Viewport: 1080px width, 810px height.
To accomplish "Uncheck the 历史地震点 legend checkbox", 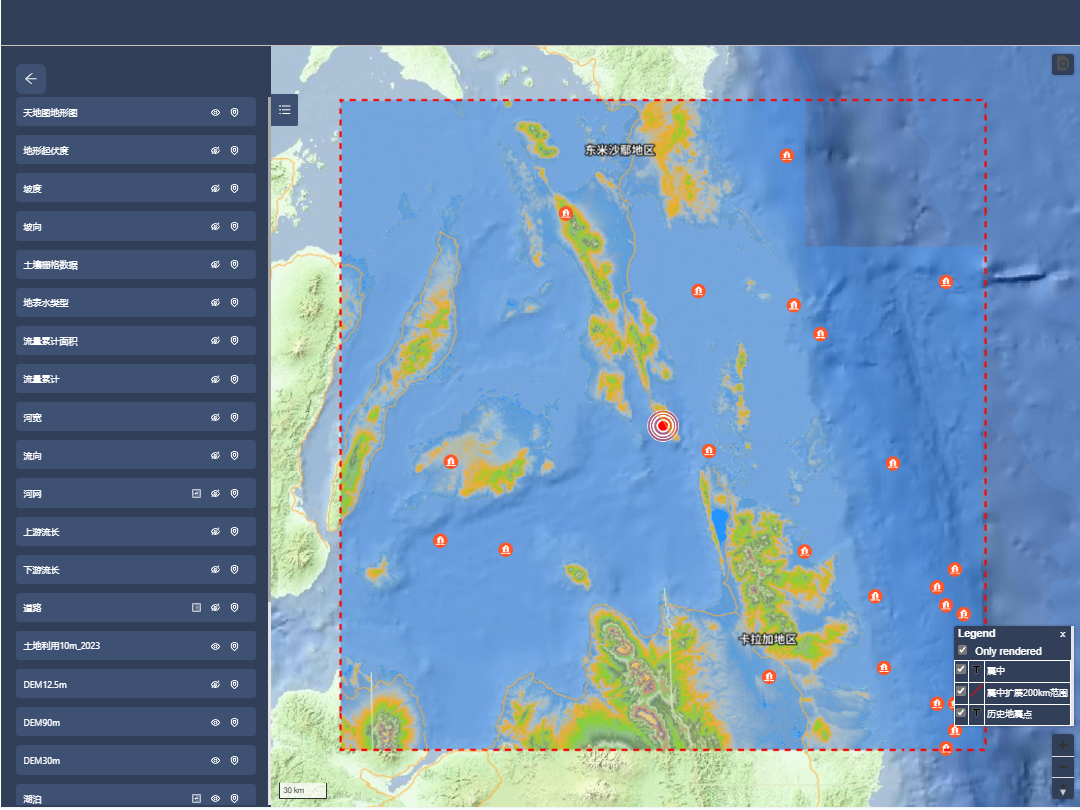I will 961,713.
